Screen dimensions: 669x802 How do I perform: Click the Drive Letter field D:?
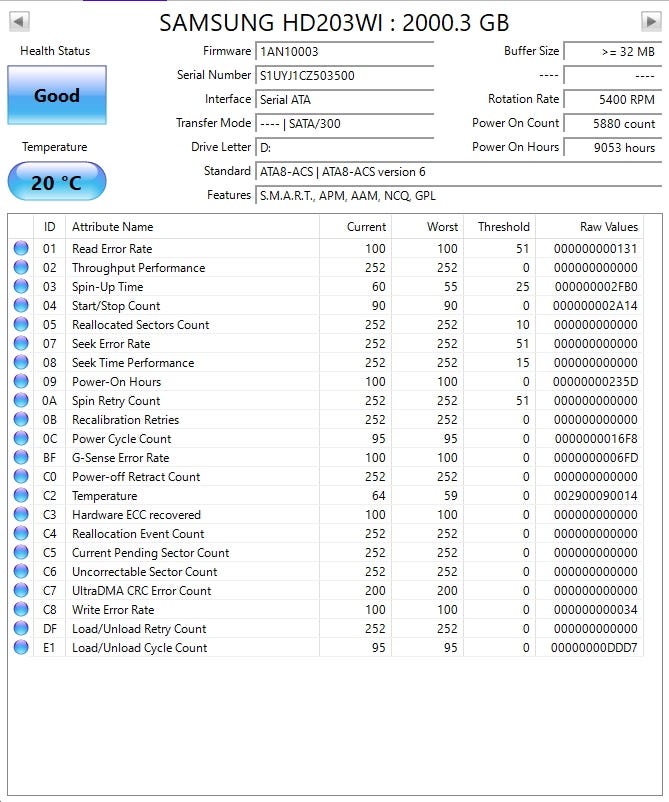[344, 147]
